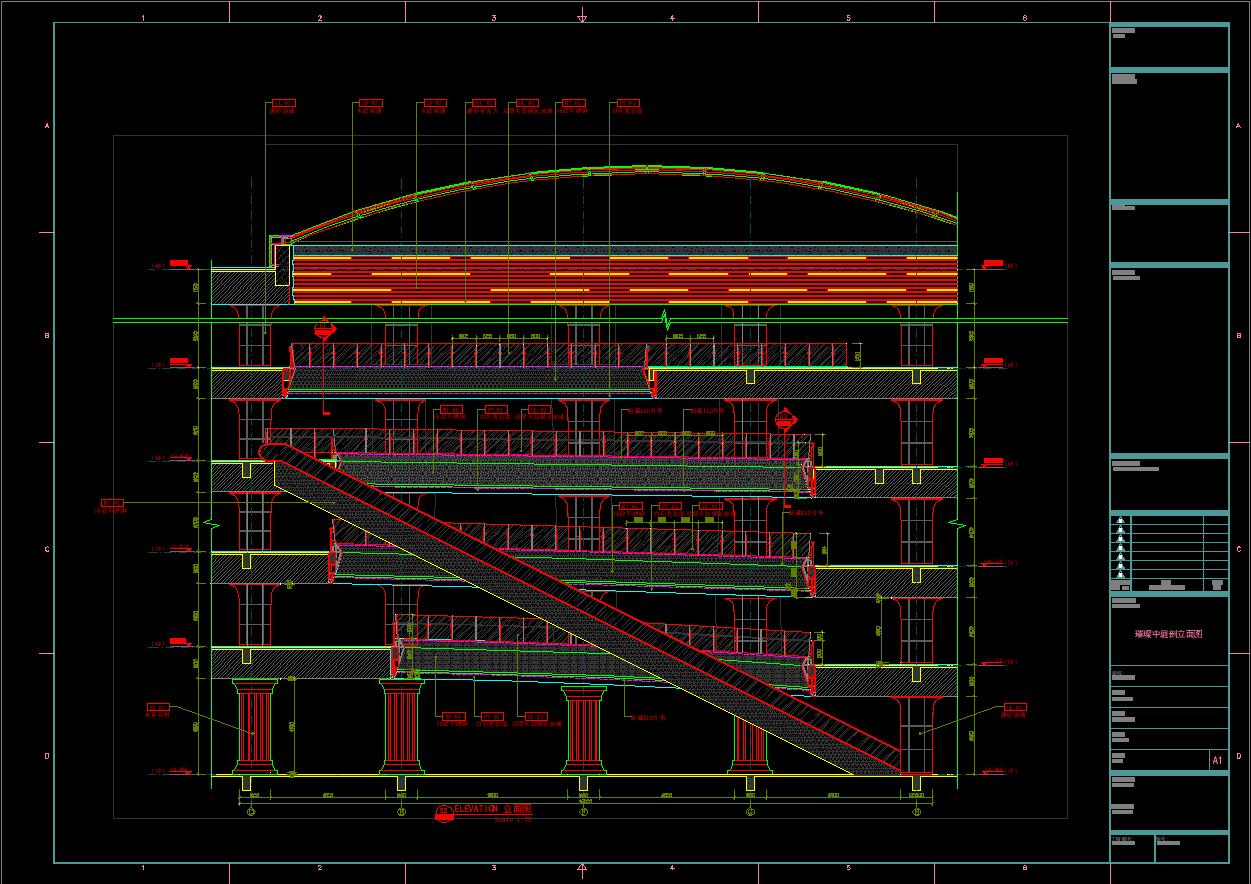Select the section marker symbol near the right balcony
Viewport: 1251px width, 884px height.
(786, 417)
